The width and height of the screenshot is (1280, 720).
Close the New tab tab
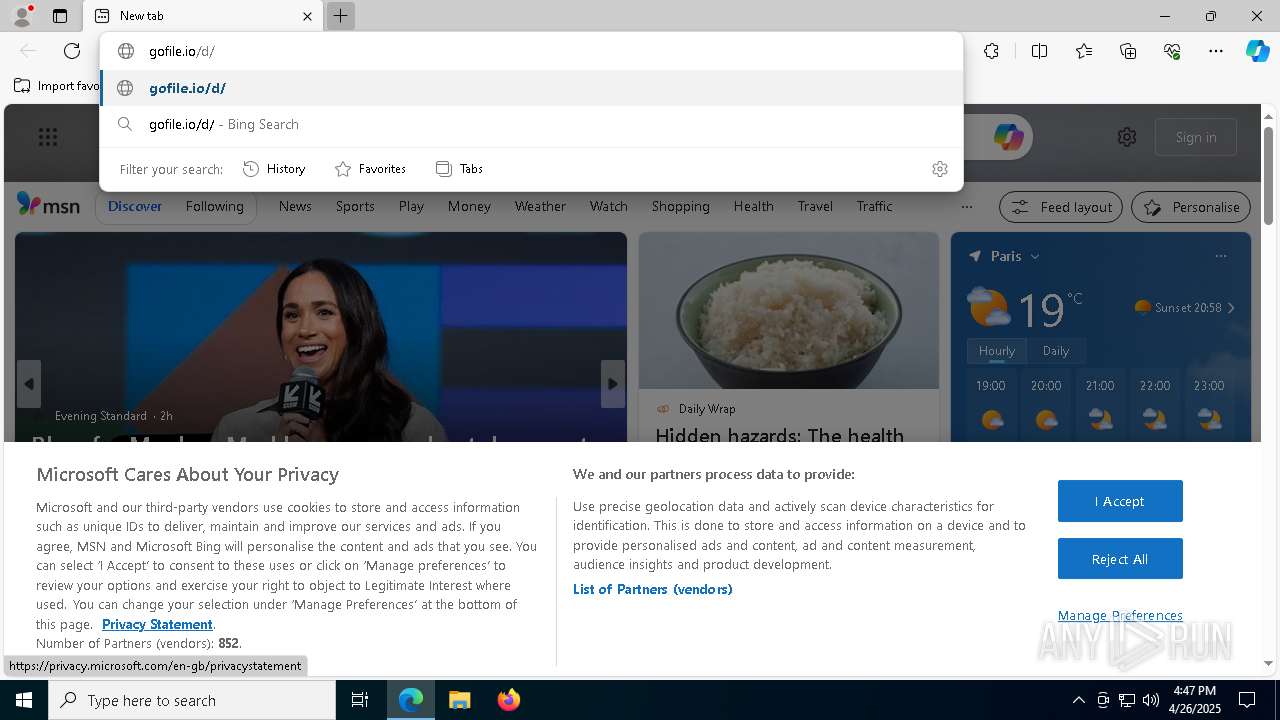(307, 16)
